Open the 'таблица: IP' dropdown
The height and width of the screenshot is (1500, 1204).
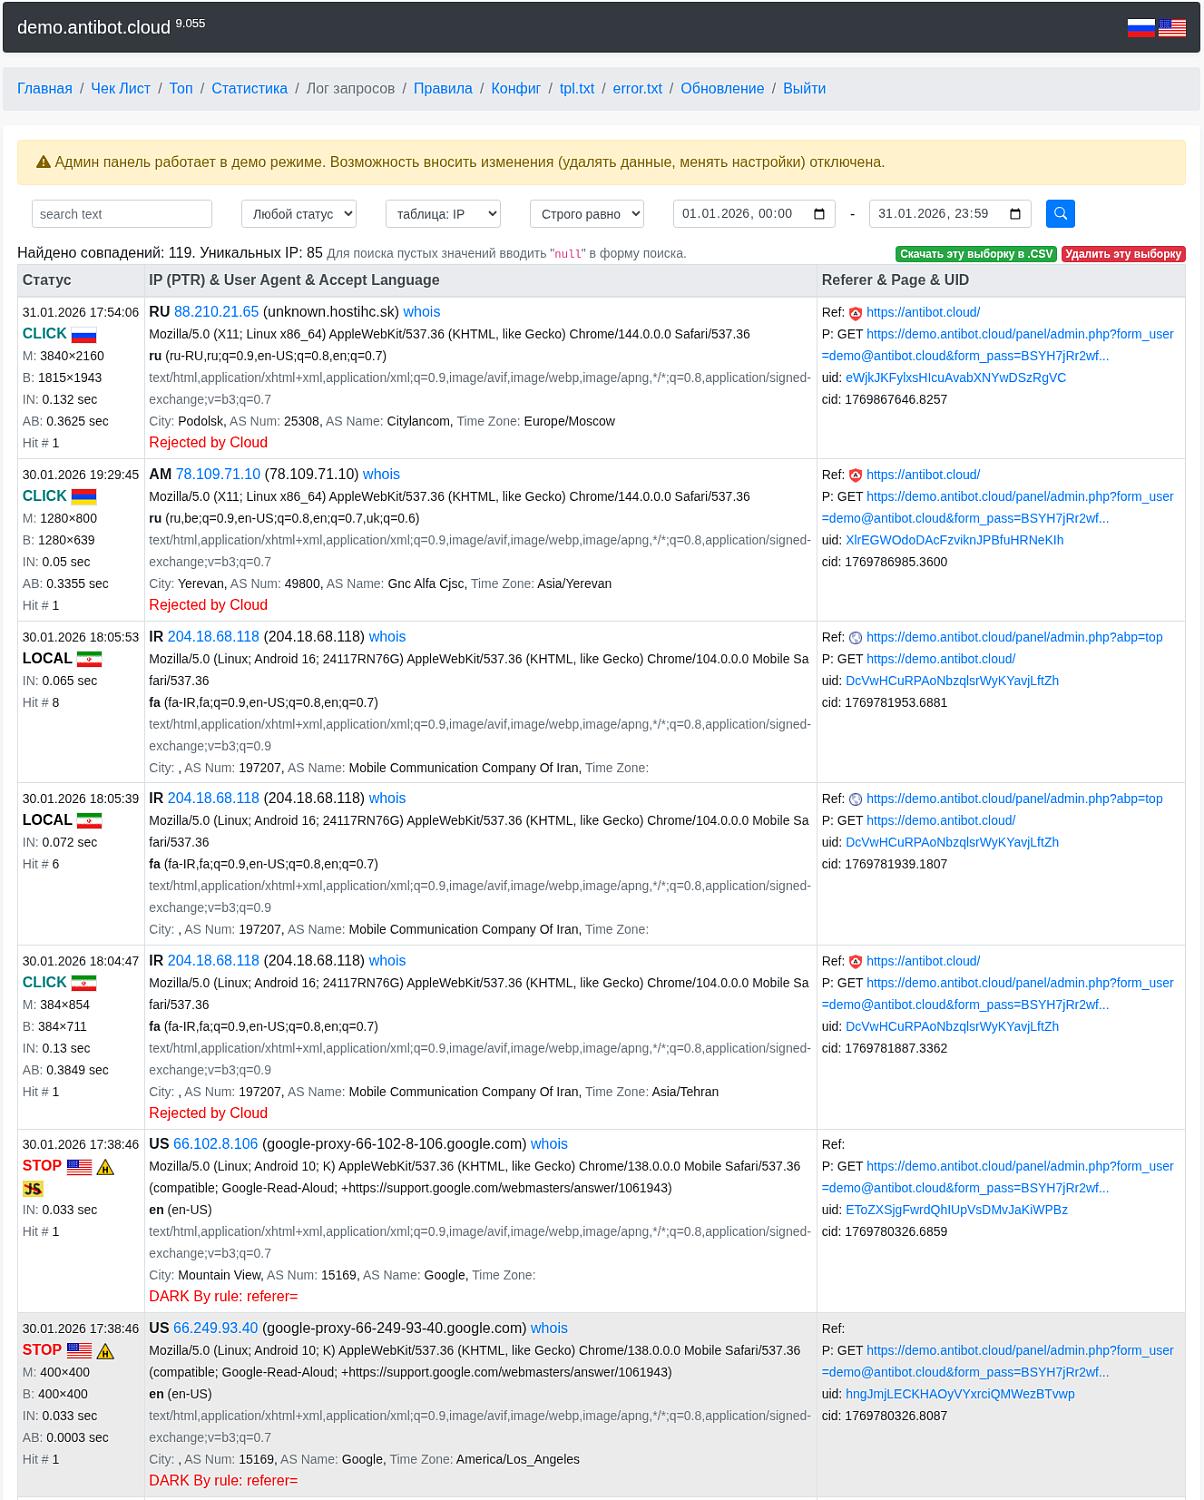pyautogui.click(x=442, y=214)
